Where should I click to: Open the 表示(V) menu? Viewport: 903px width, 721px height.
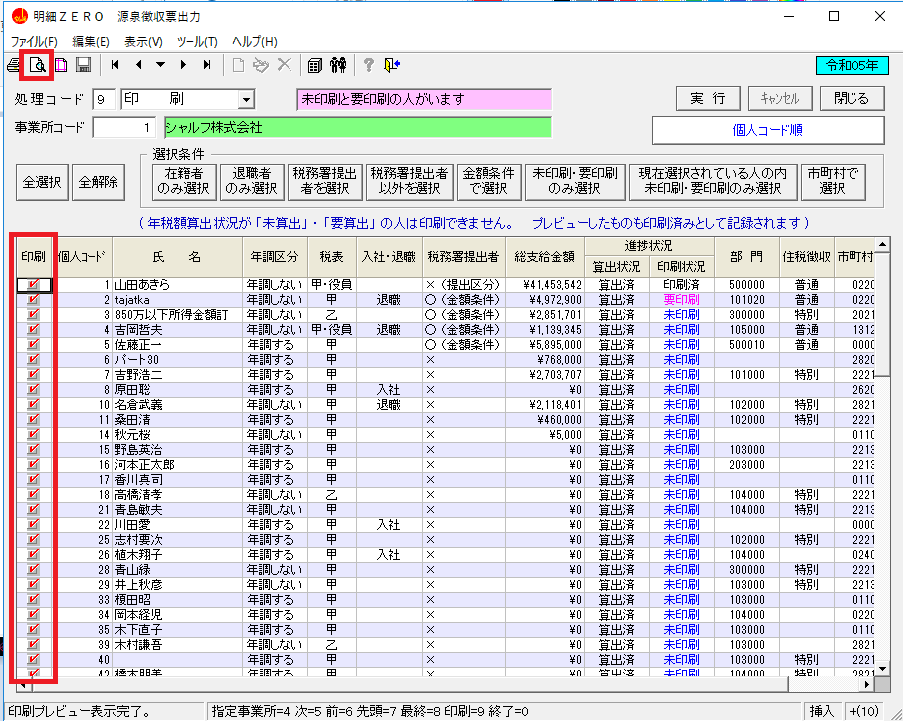[x=143, y=42]
